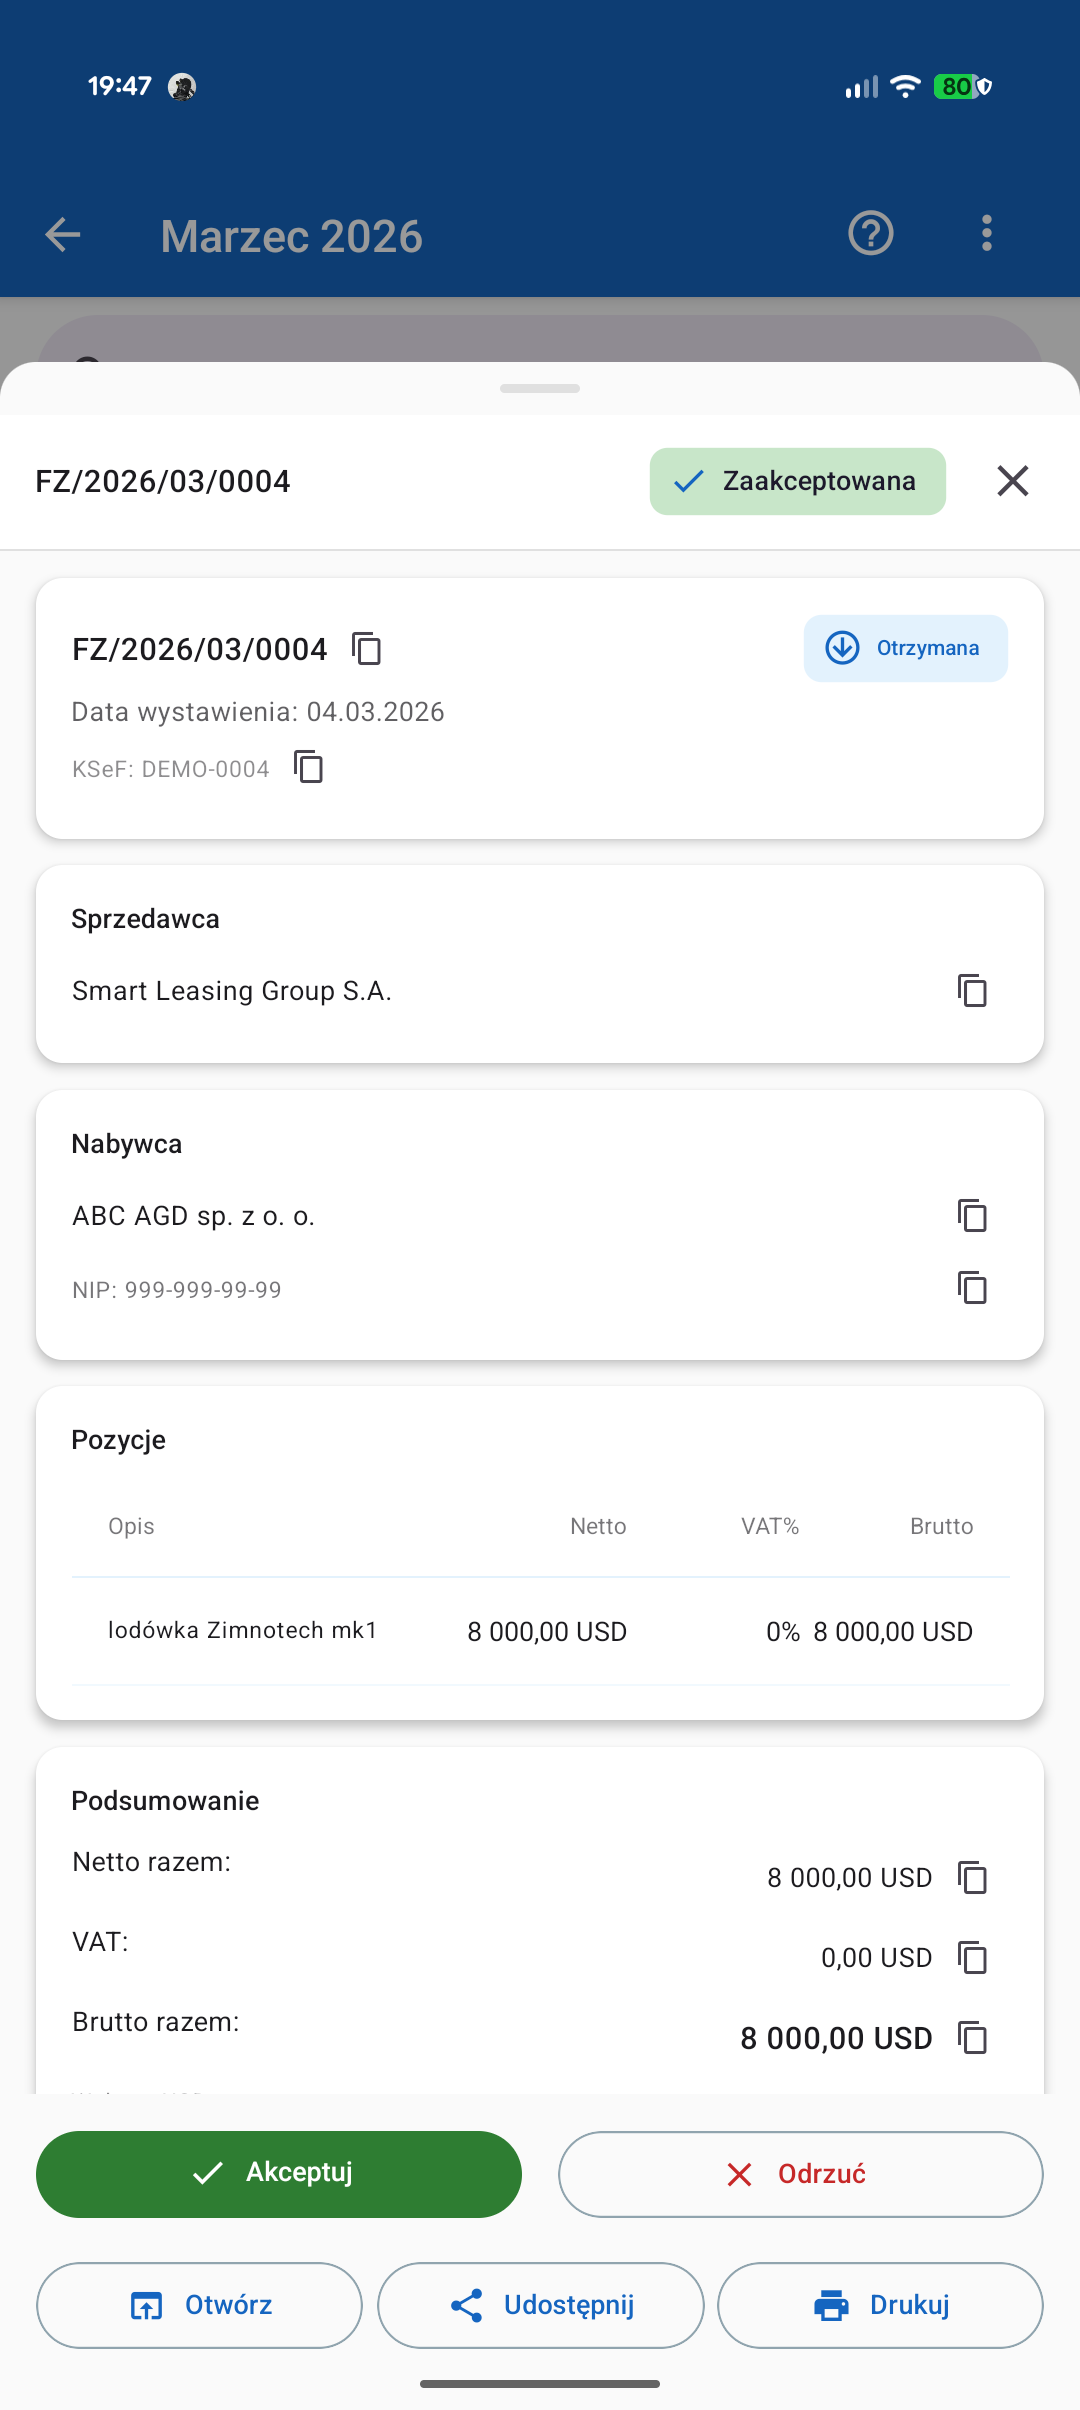Close the invoice details sheet
Image resolution: width=1080 pixels, height=2410 pixels.
coord(1013,481)
